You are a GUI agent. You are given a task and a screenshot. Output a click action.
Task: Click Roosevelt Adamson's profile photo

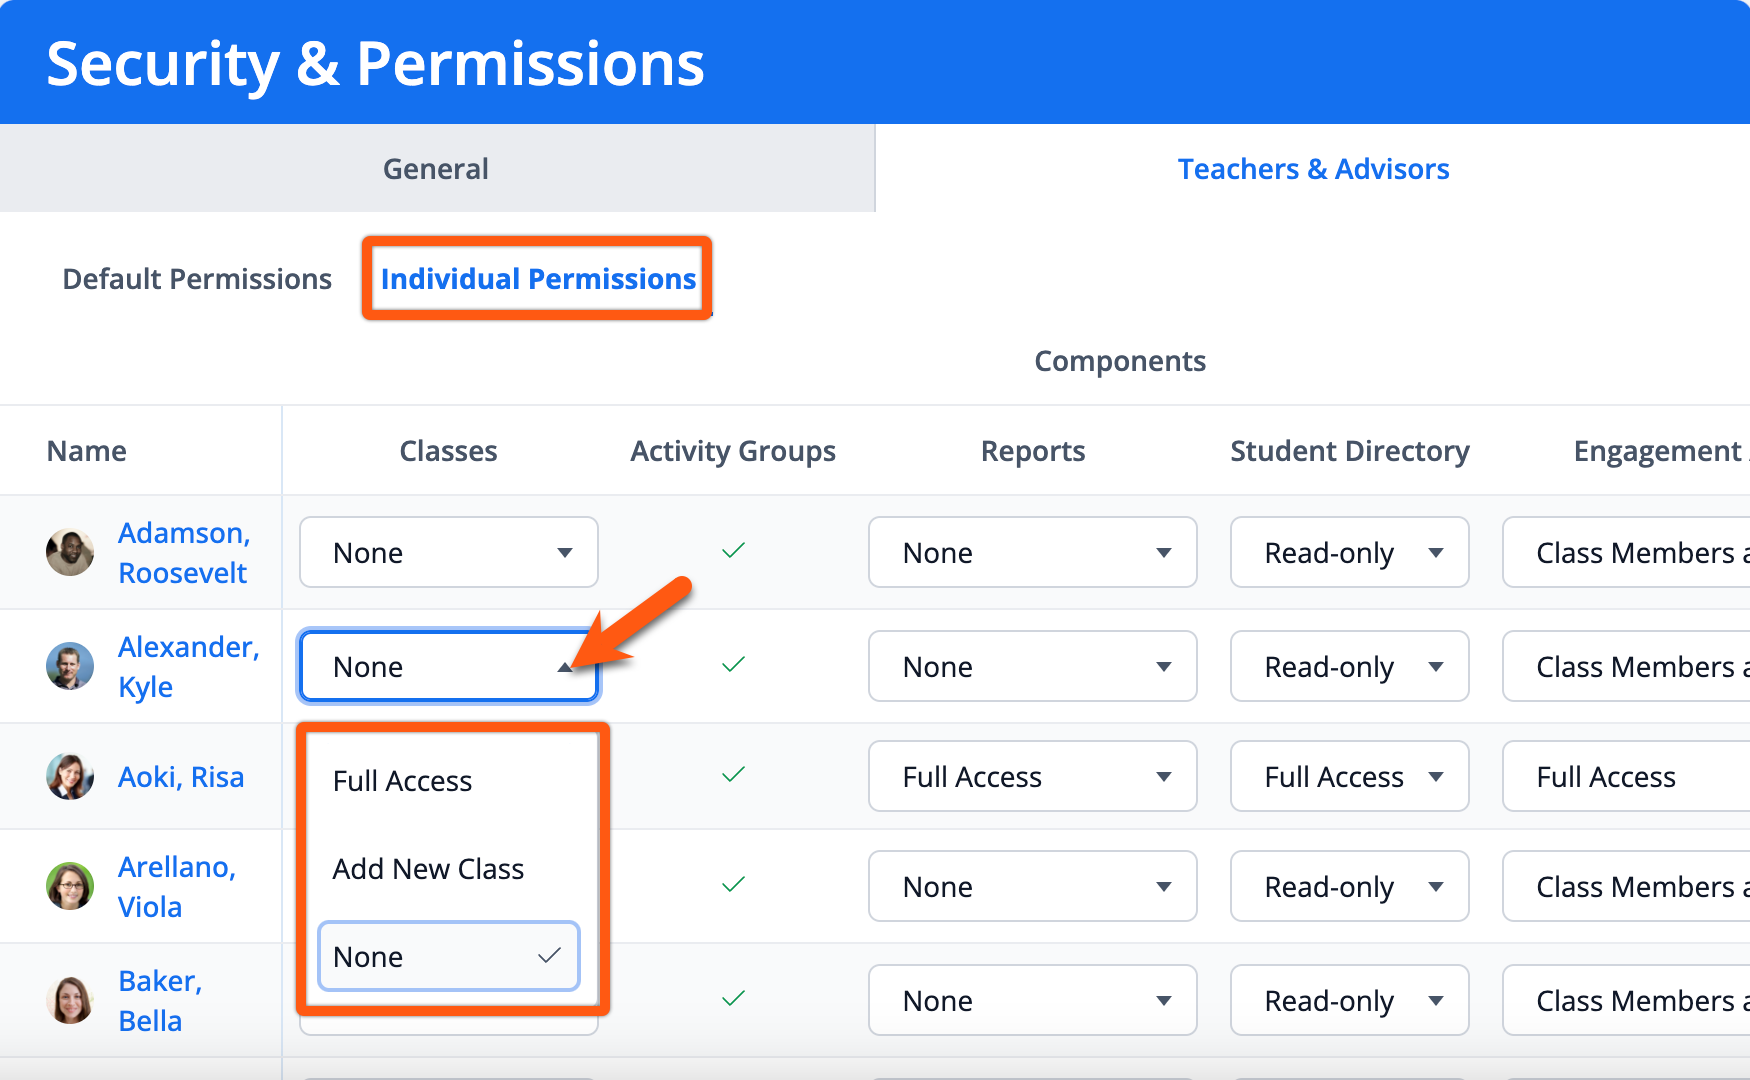[70, 552]
